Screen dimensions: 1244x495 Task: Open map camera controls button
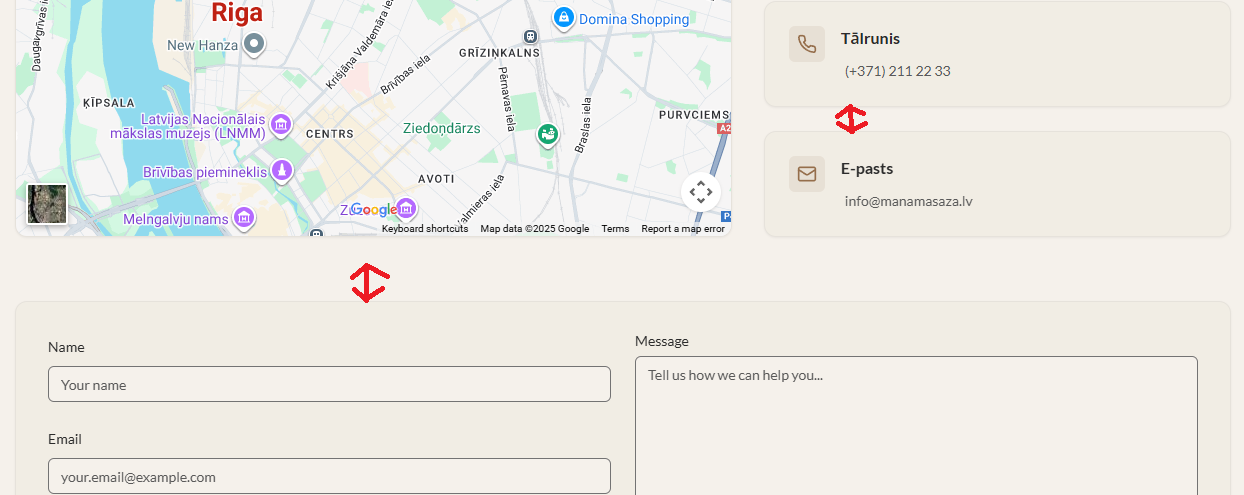click(x=700, y=192)
